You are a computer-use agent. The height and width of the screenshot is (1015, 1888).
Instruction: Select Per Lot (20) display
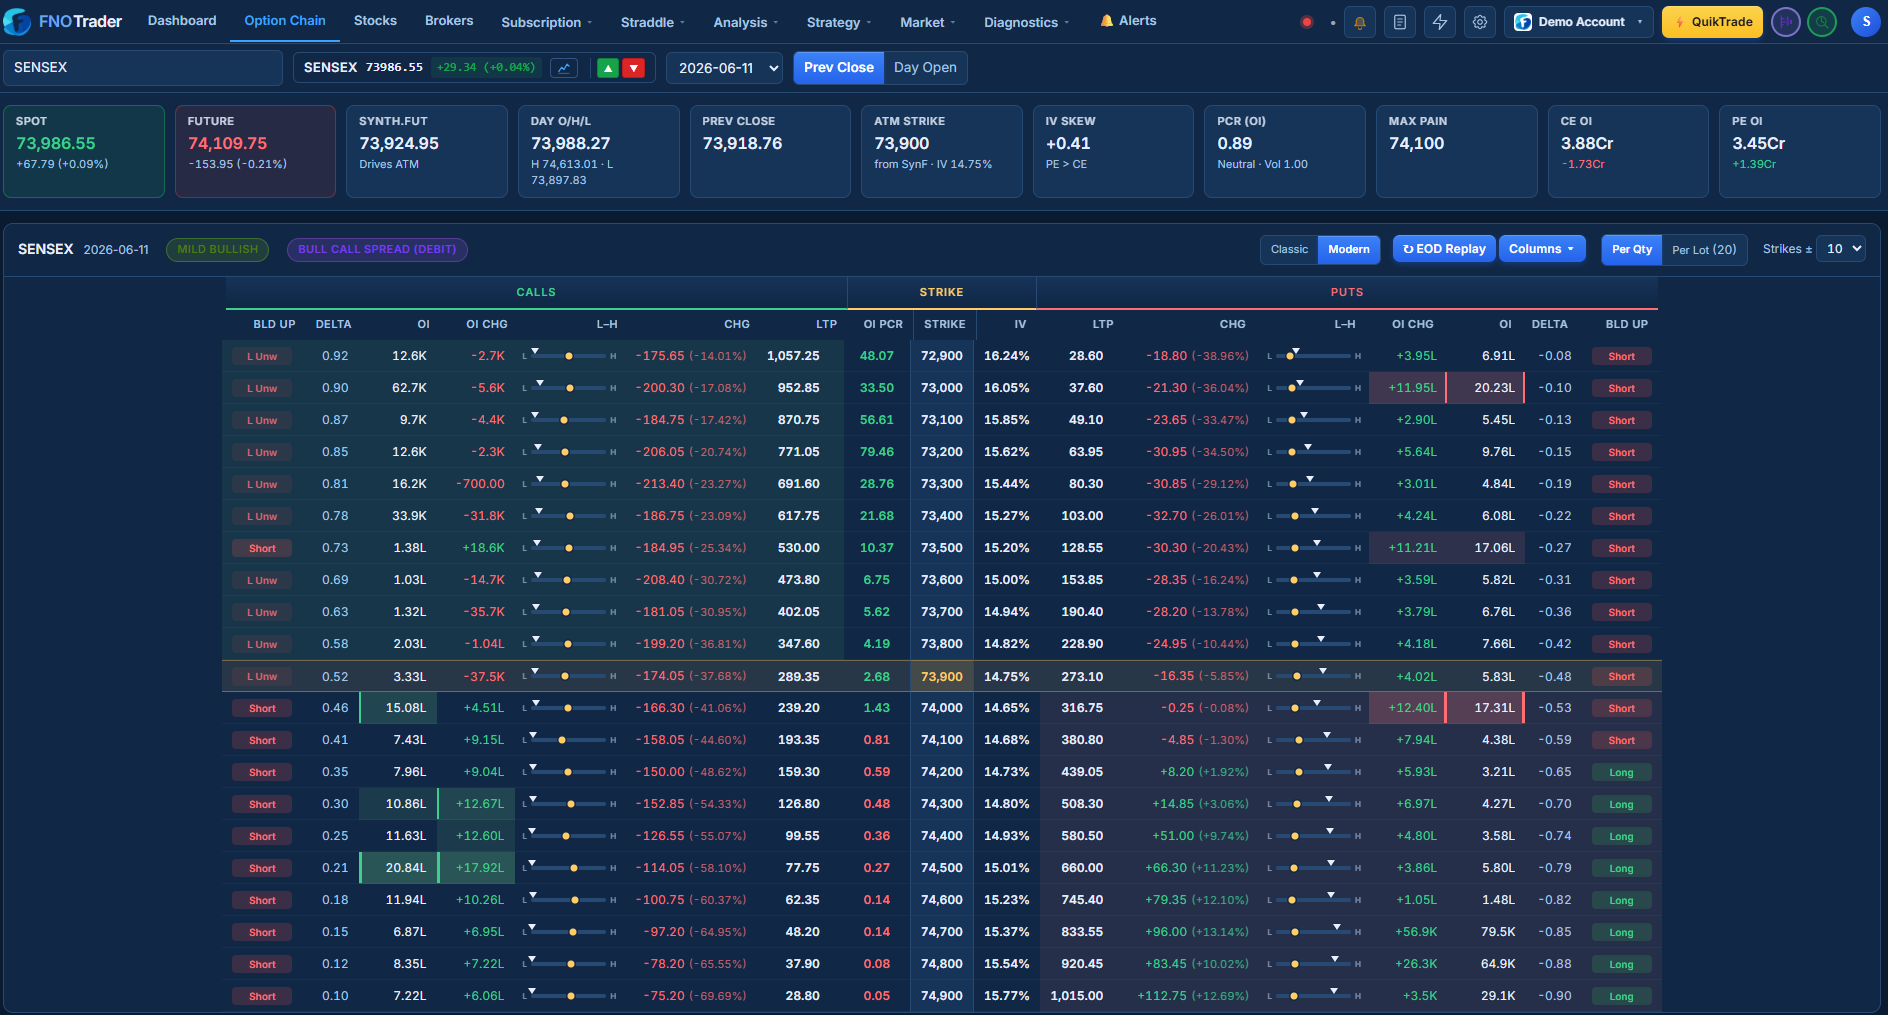click(x=1704, y=249)
